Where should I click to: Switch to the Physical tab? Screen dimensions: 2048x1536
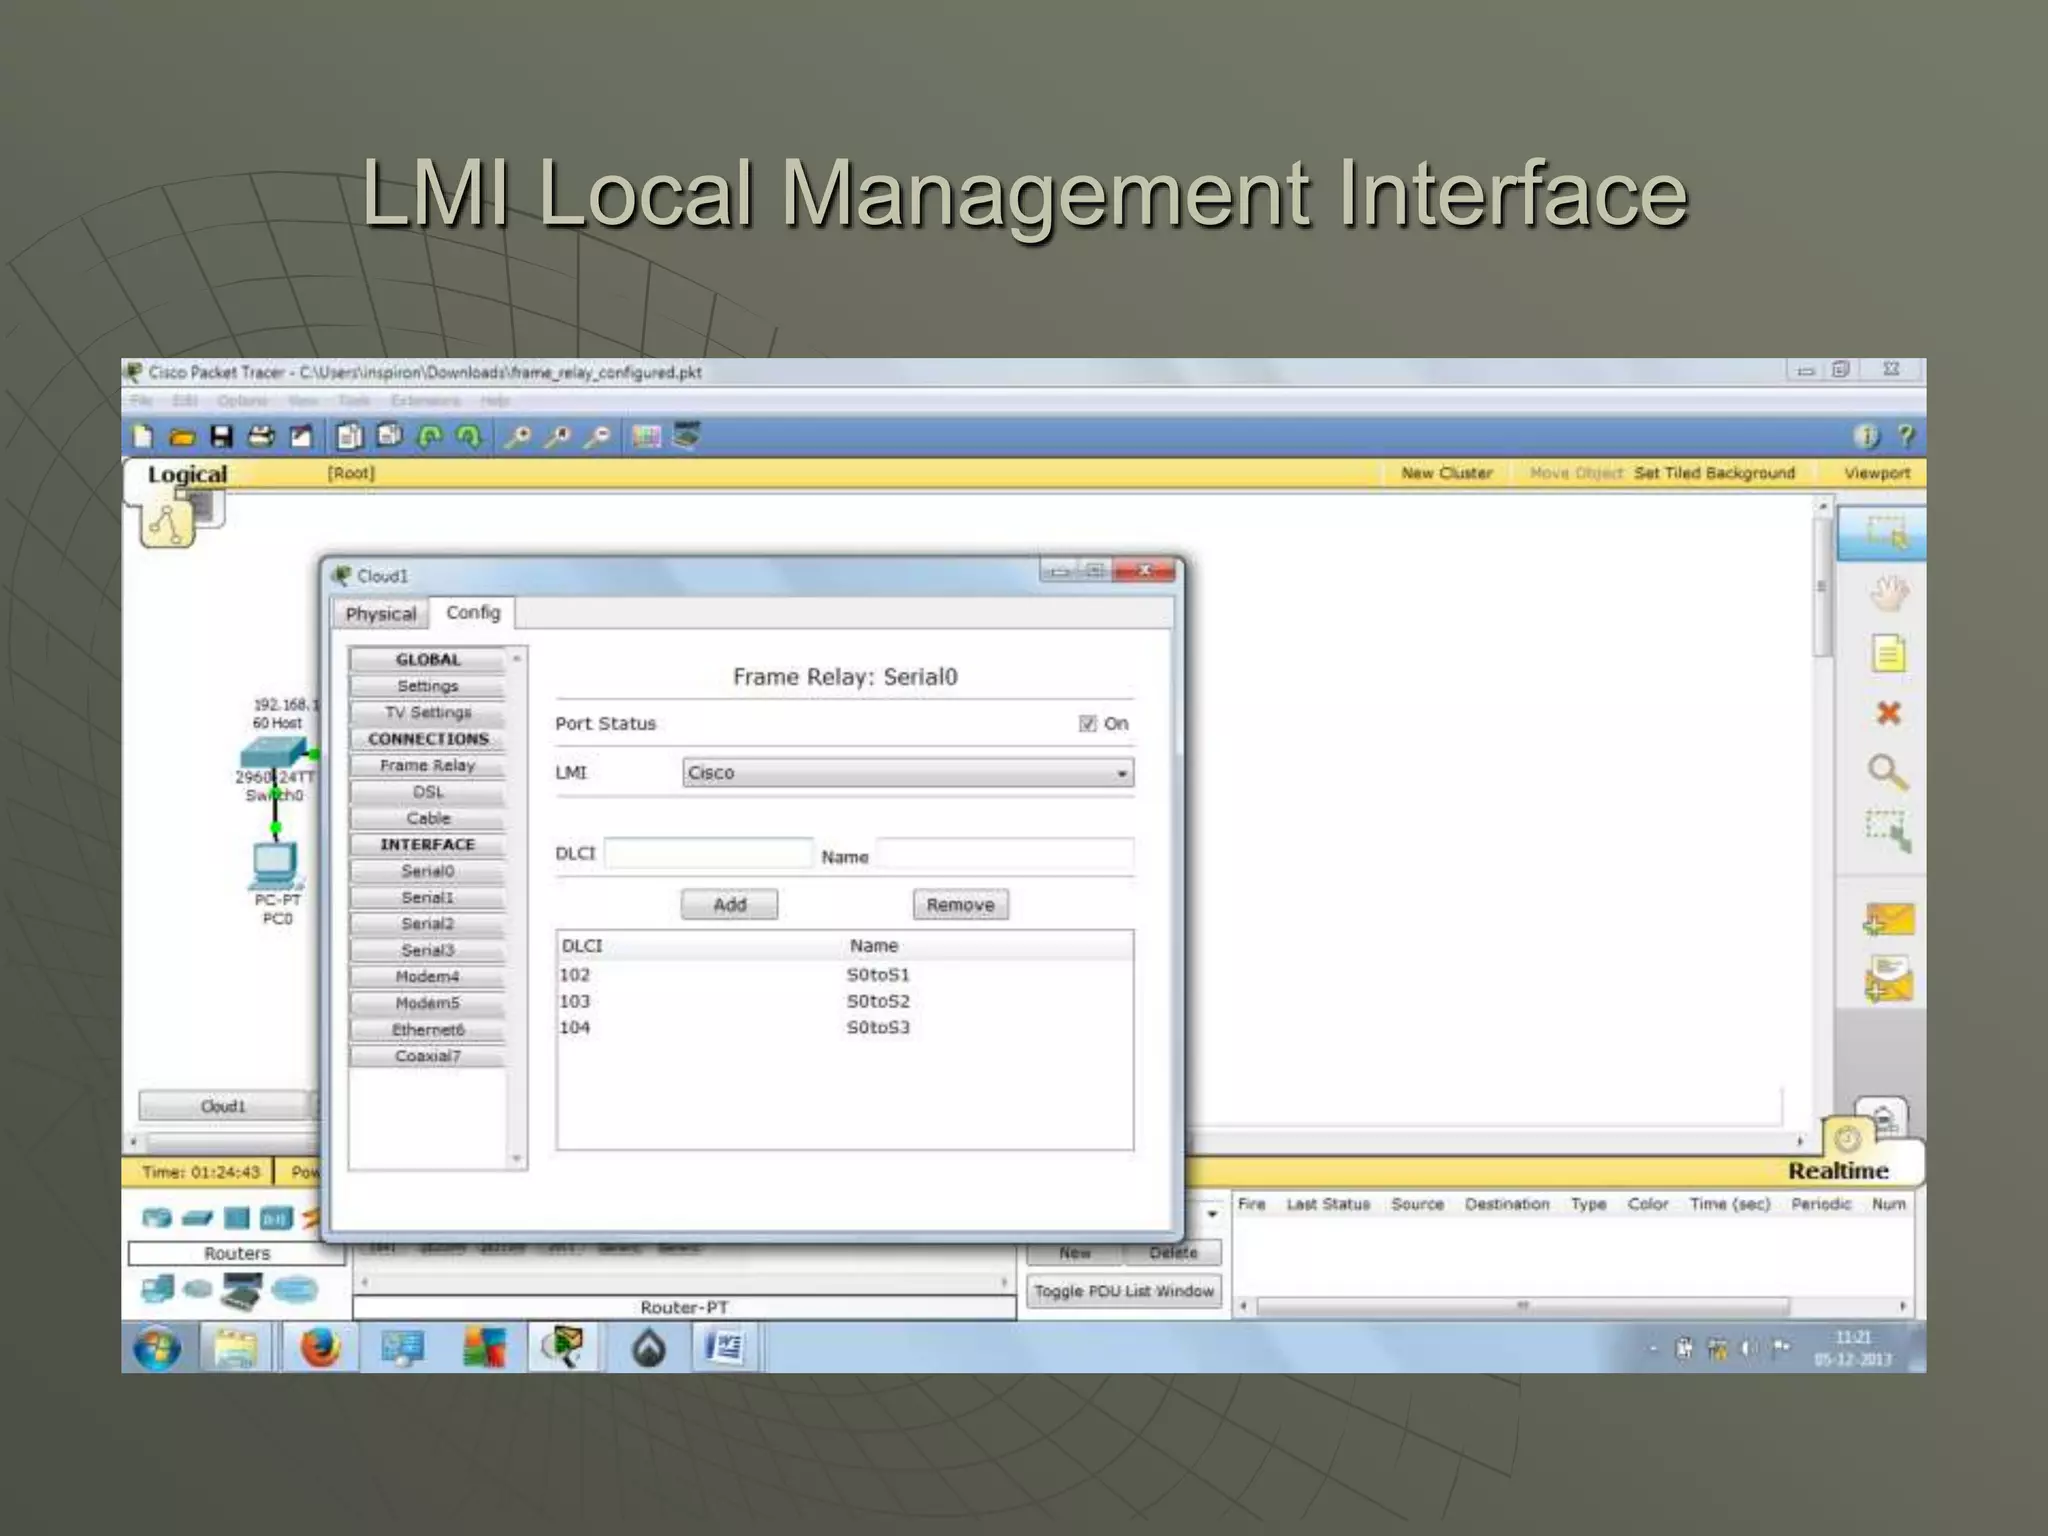[380, 614]
